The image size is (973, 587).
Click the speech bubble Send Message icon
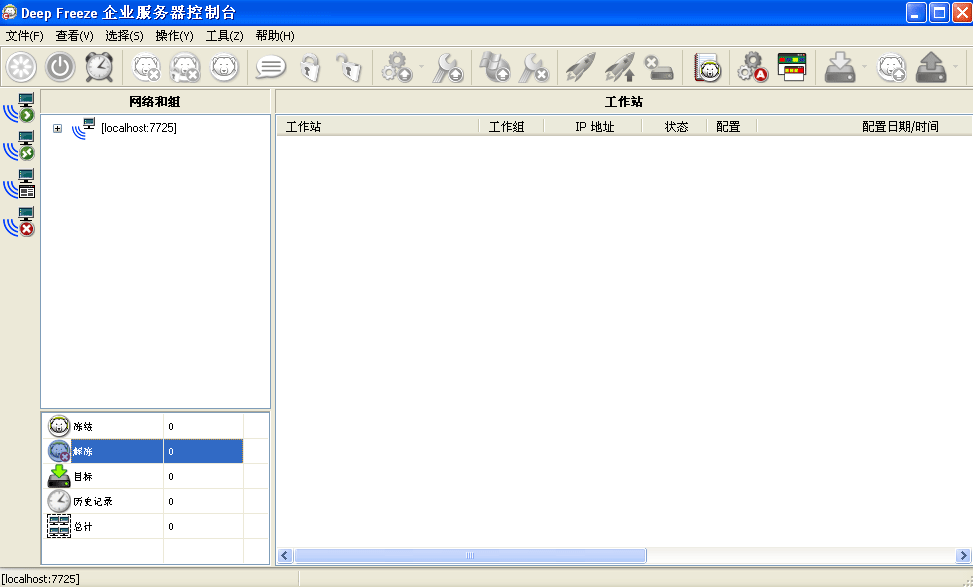coord(270,67)
